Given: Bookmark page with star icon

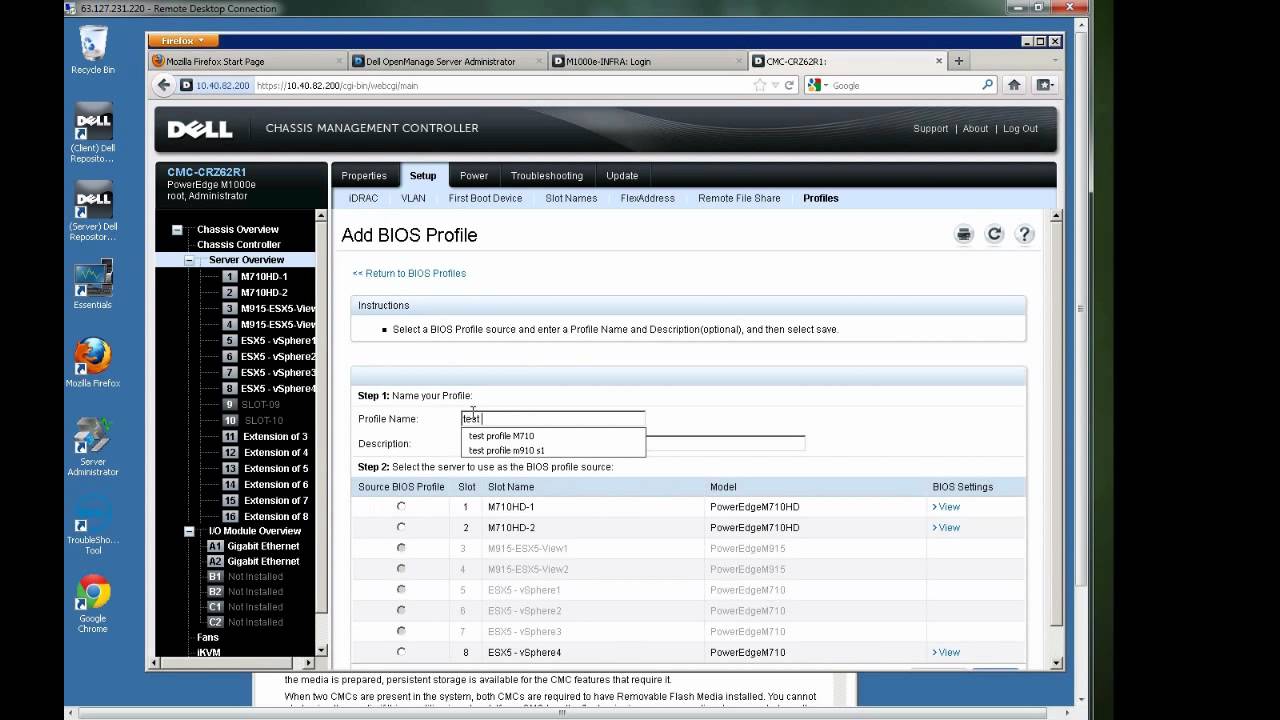Looking at the screenshot, I should coord(761,85).
